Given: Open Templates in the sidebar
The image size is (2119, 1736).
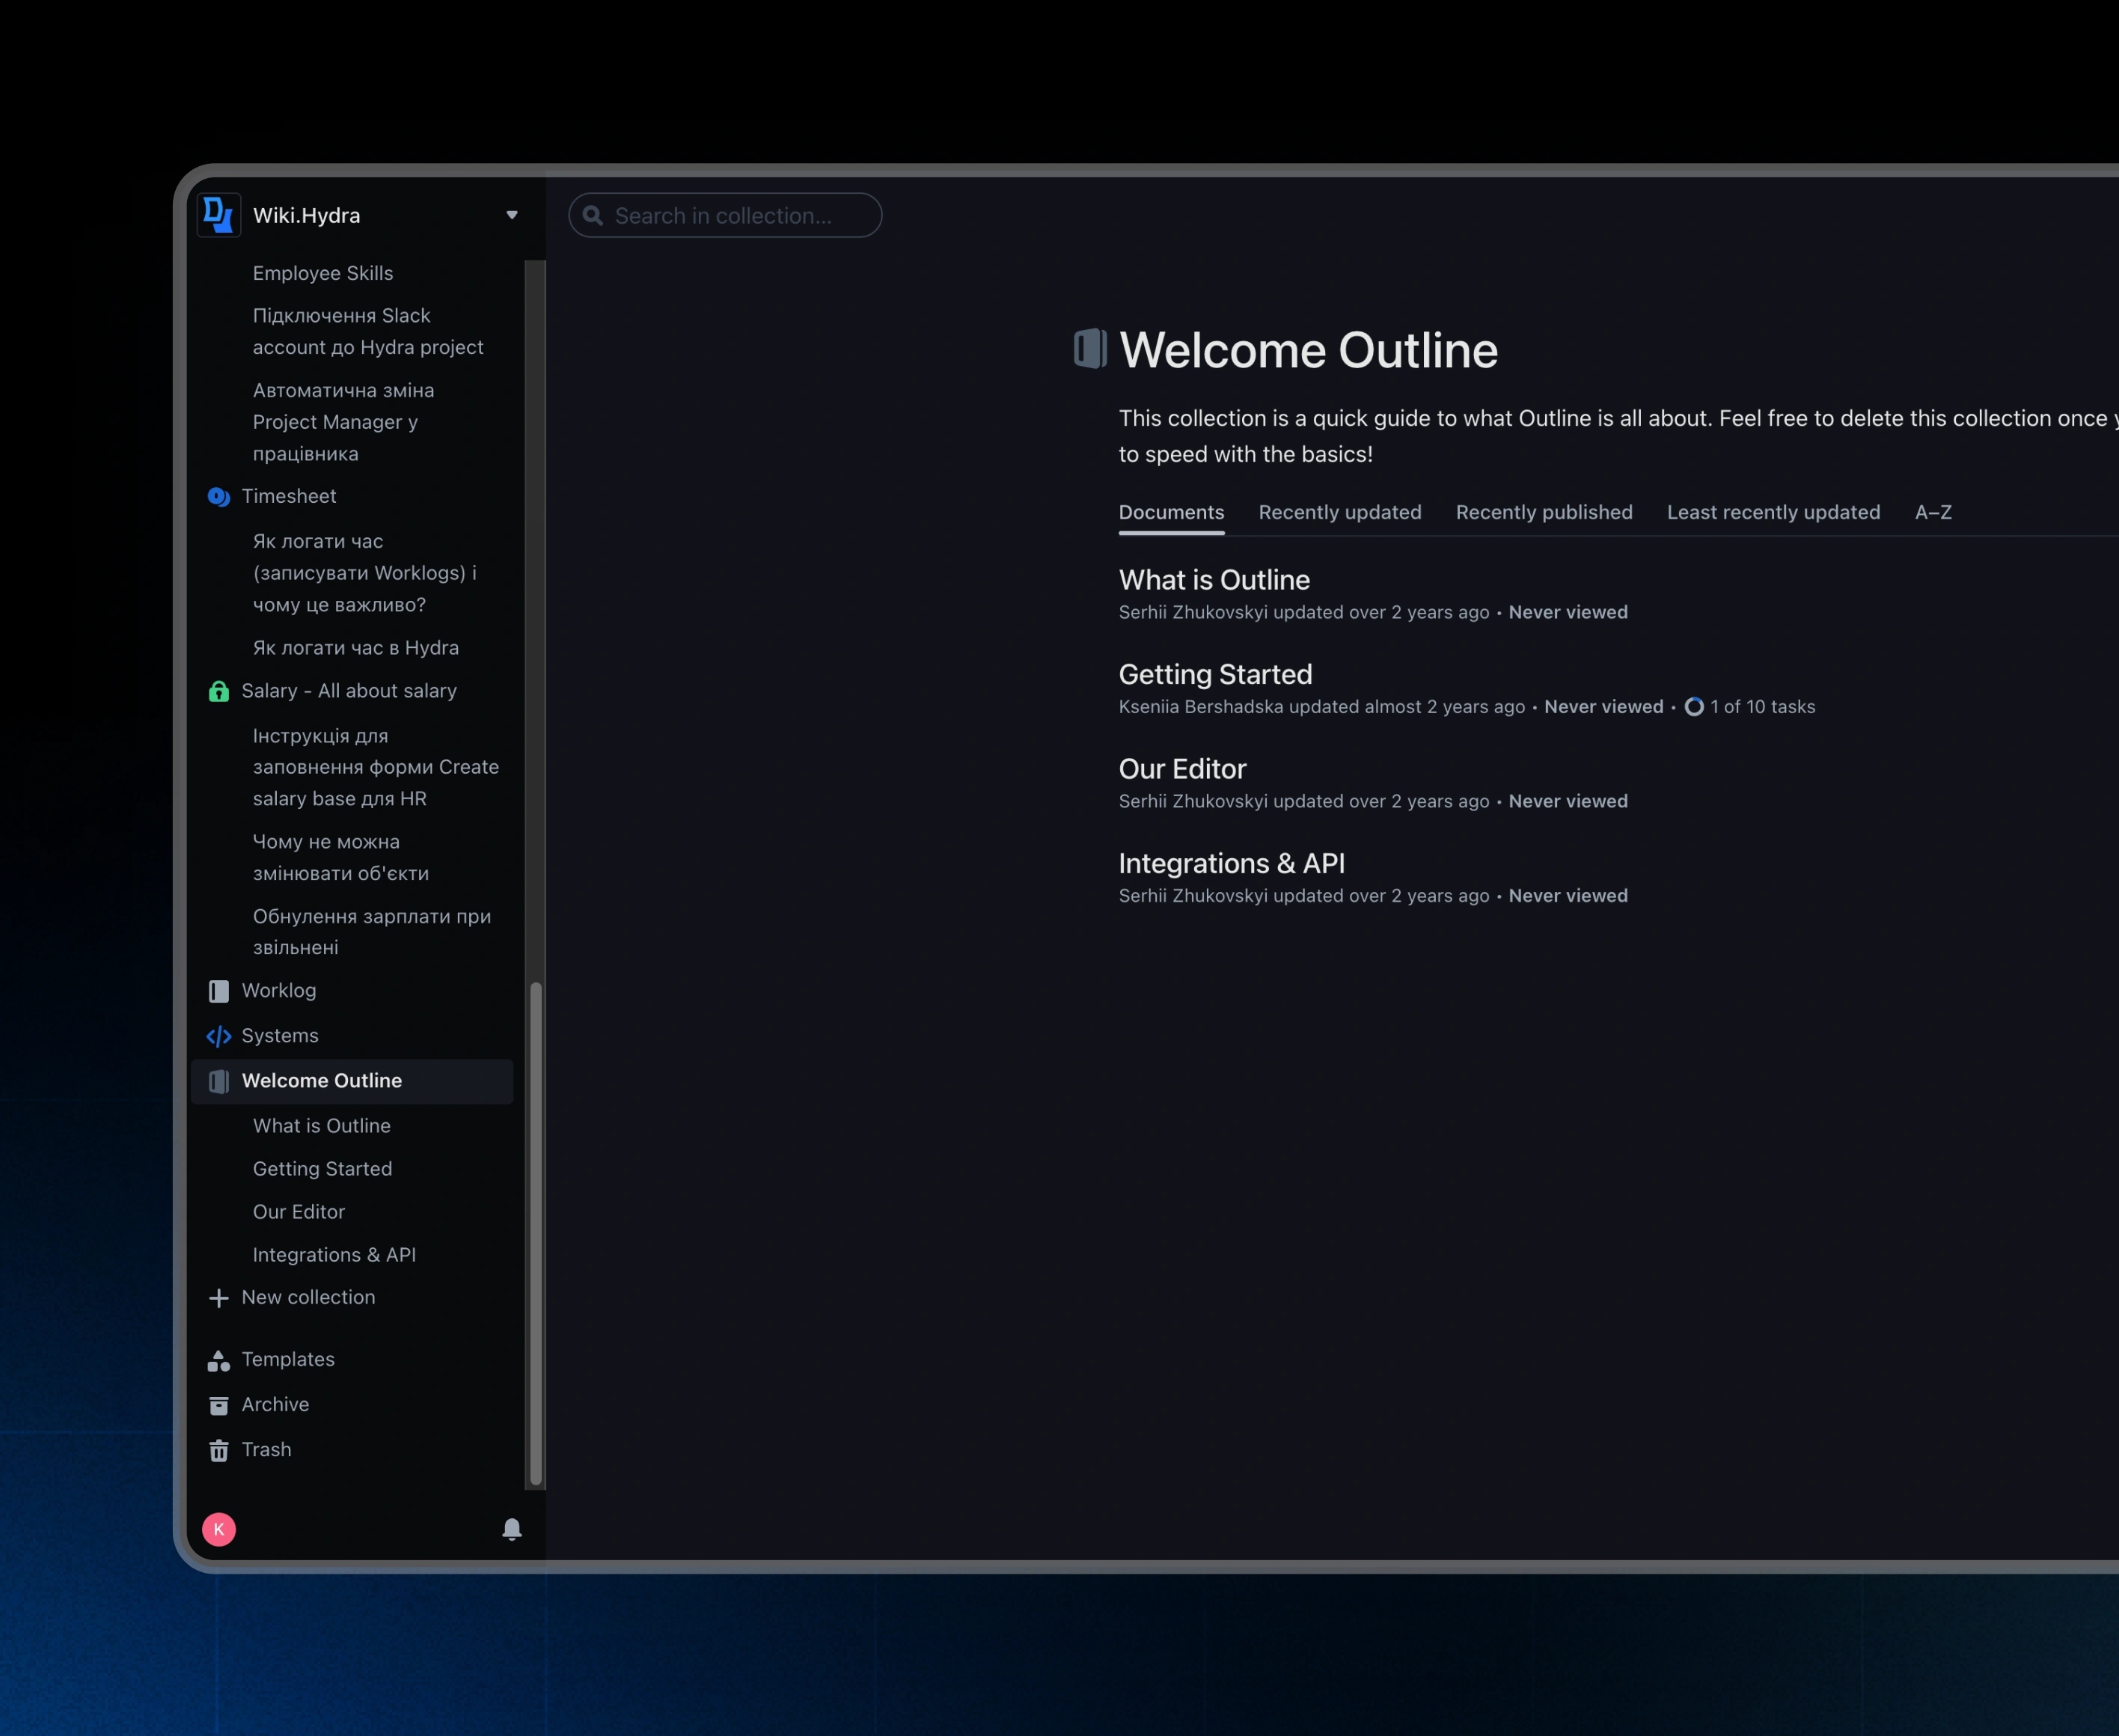Looking at the screenshot, I should pos(288,1359).
